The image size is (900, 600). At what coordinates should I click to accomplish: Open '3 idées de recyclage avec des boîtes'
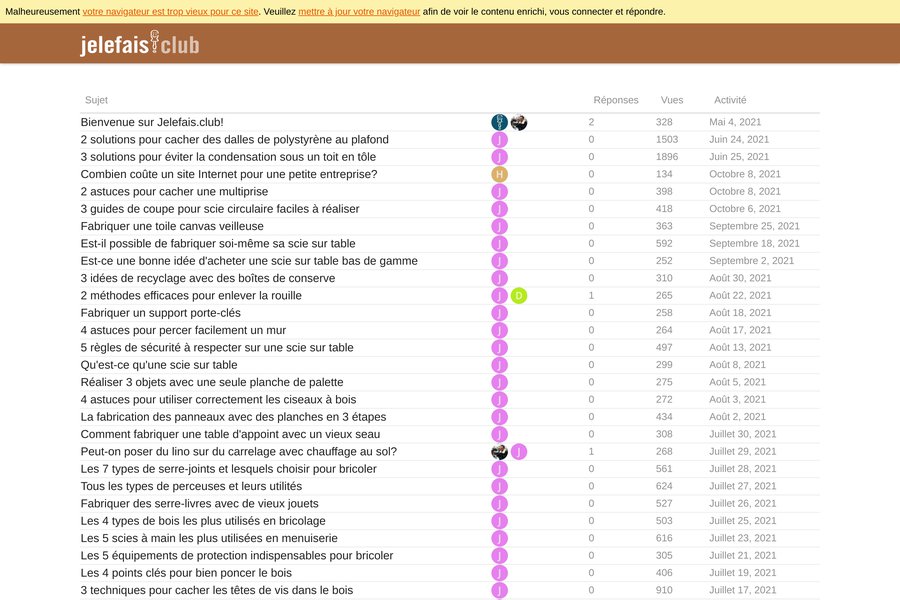[x=208, y=278]
